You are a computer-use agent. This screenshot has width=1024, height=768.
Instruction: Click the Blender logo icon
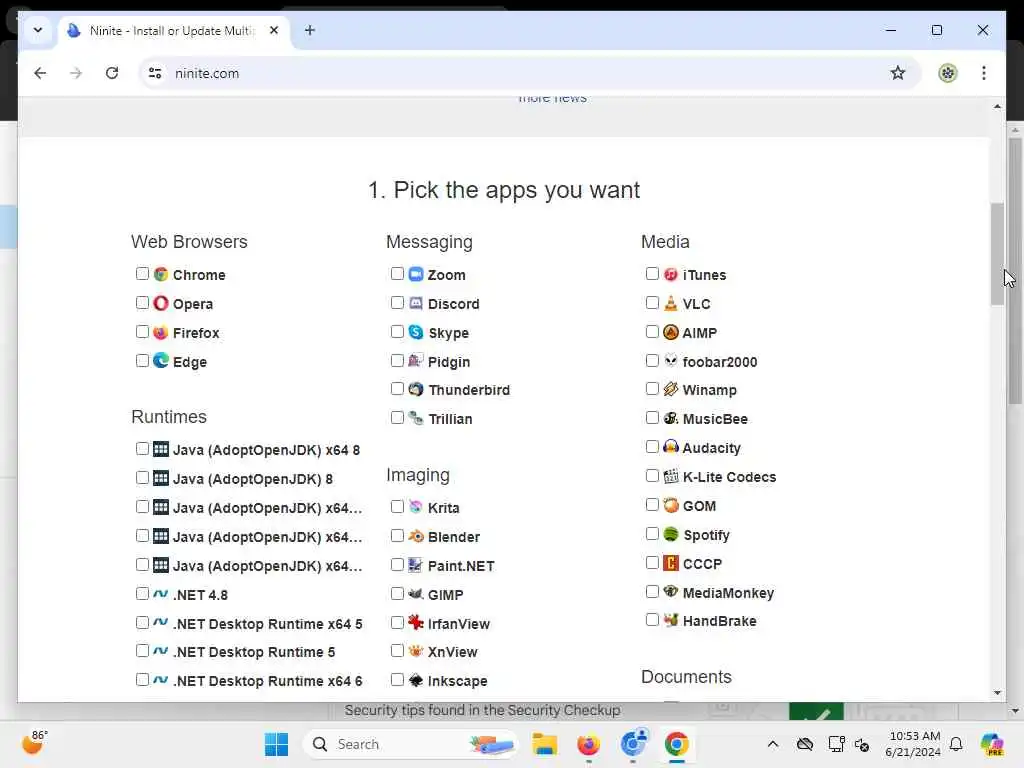click(416, 536)
